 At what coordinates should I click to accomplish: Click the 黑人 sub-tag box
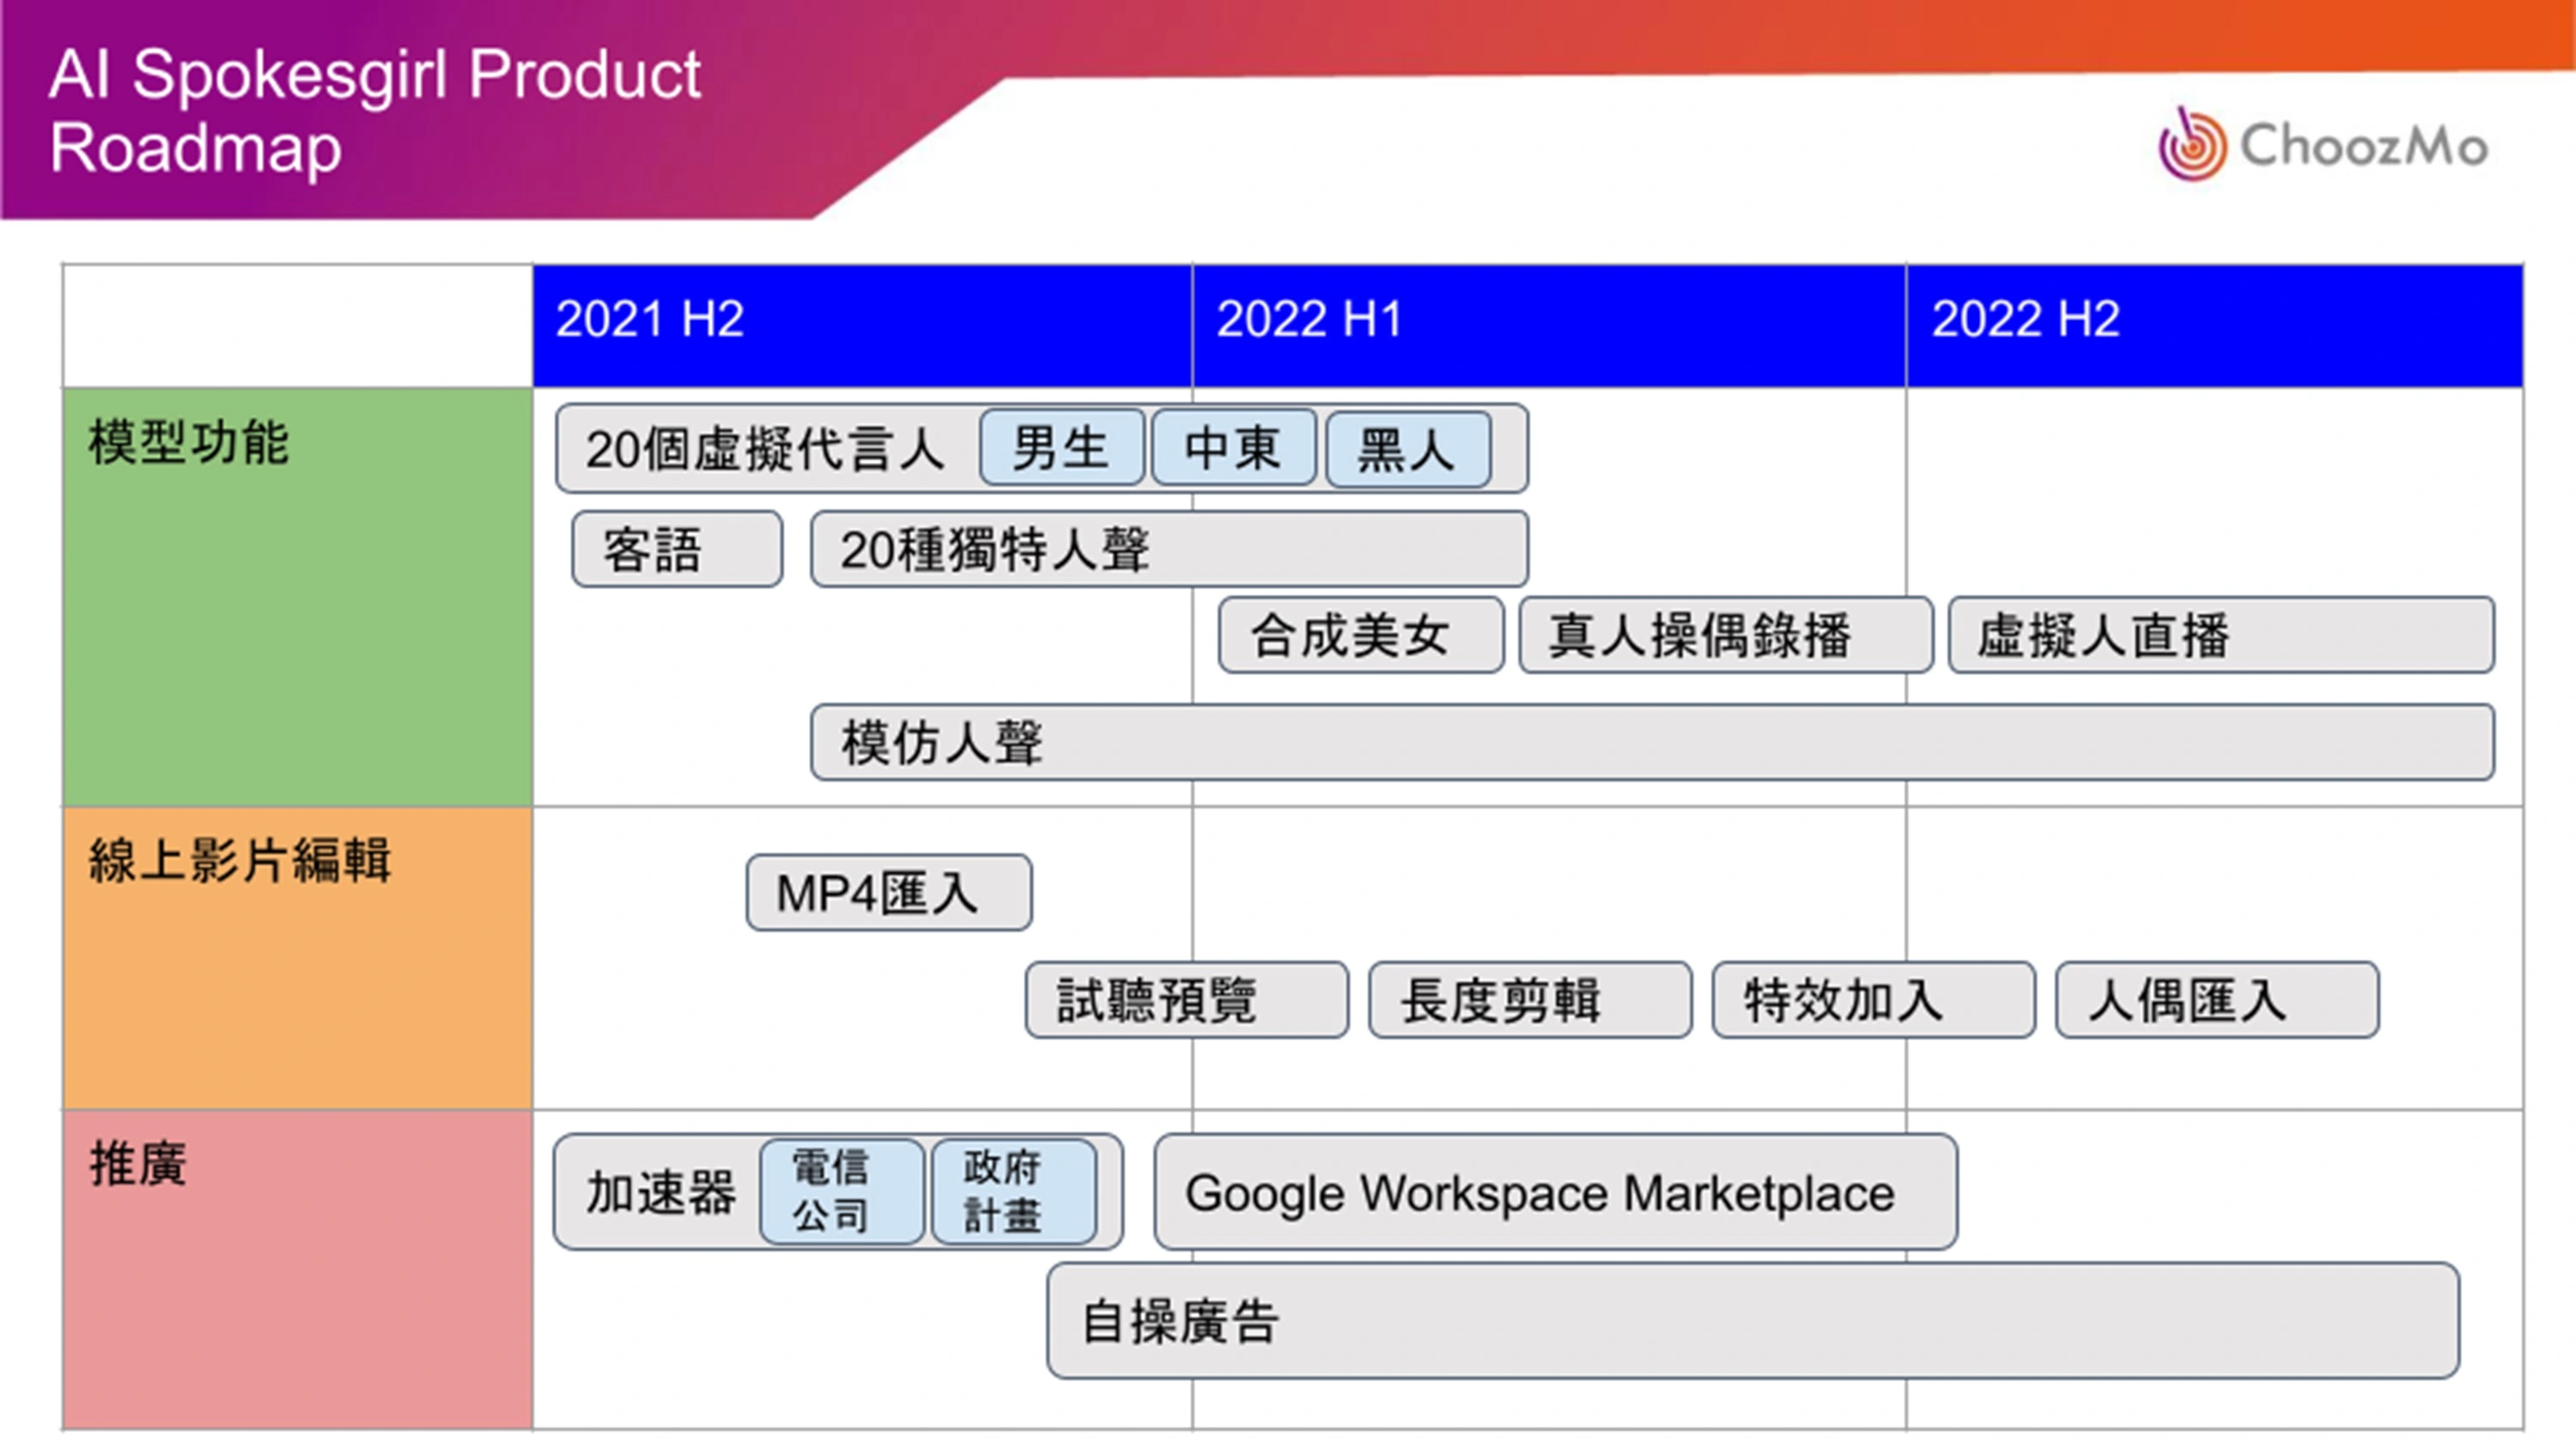click(x=1407, y=450)
